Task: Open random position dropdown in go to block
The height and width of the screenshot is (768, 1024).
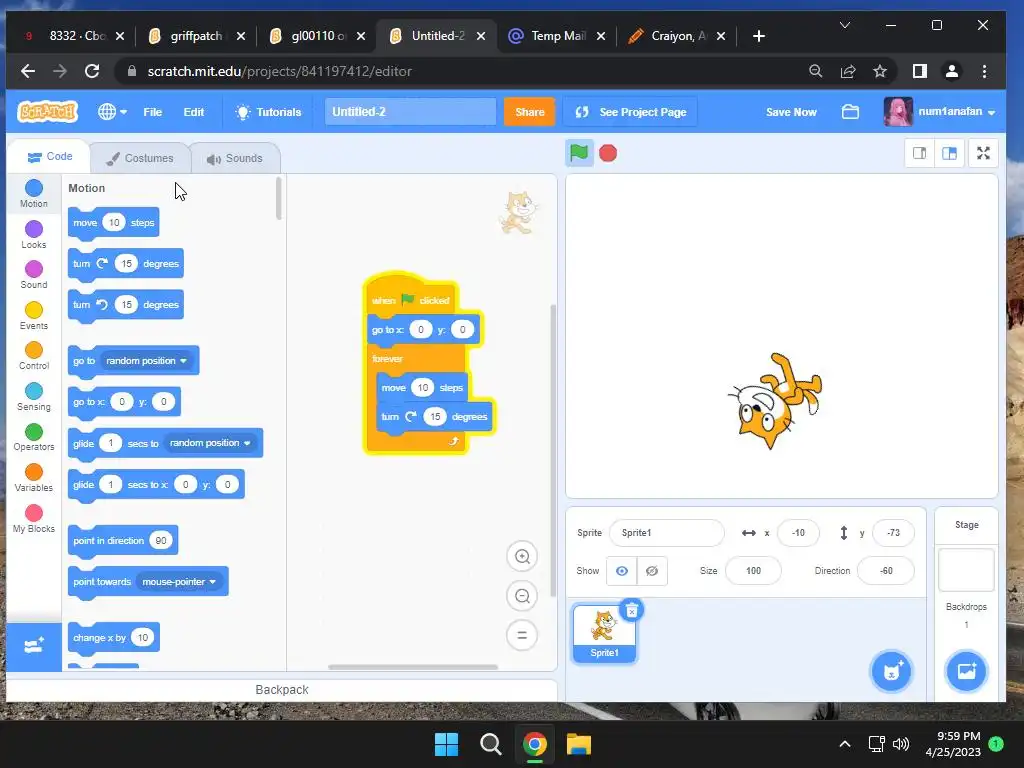Action: [x=147, y=360]
